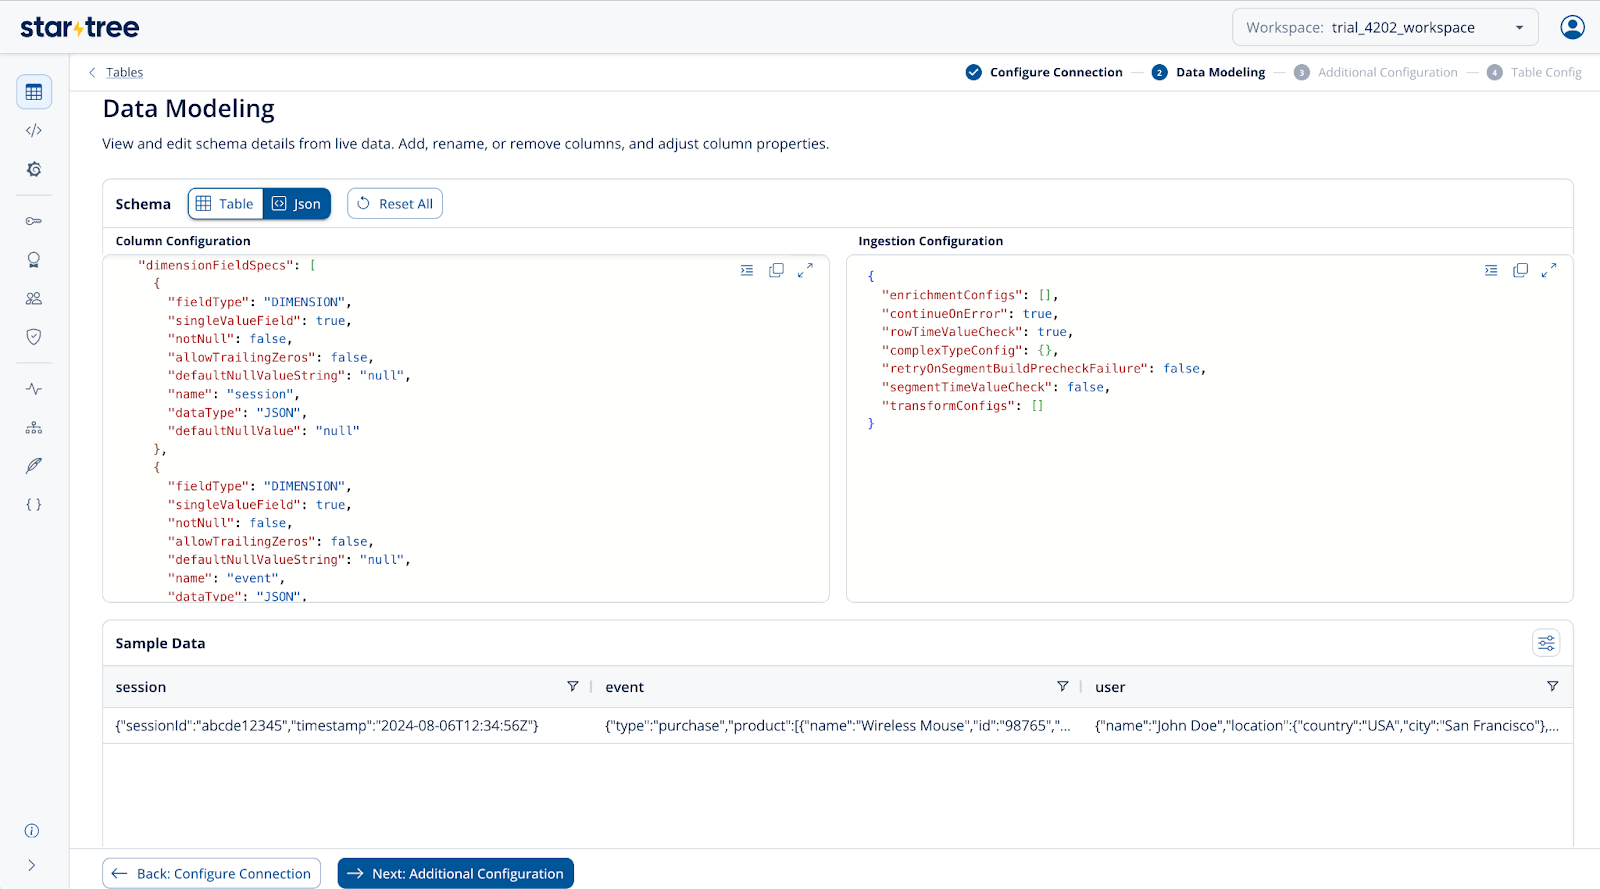Click the shield icon in the sidebar
This screenshot has height=889, width=1600.
pyautogui.click(x=34, y=337)
